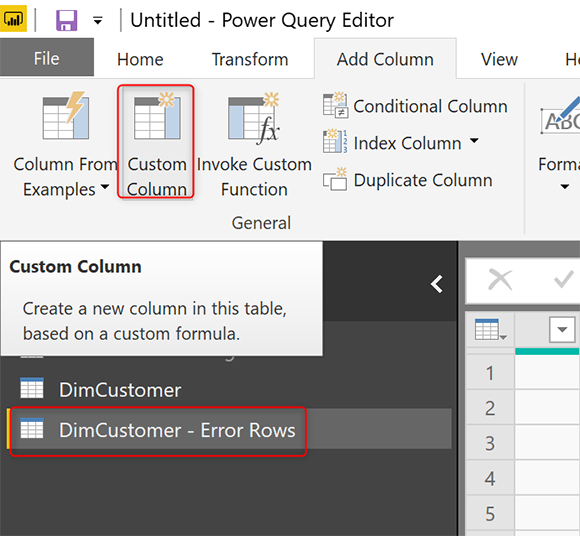580x536 pixels.
Task: Click the Format text icon
Action: (560, 115)
